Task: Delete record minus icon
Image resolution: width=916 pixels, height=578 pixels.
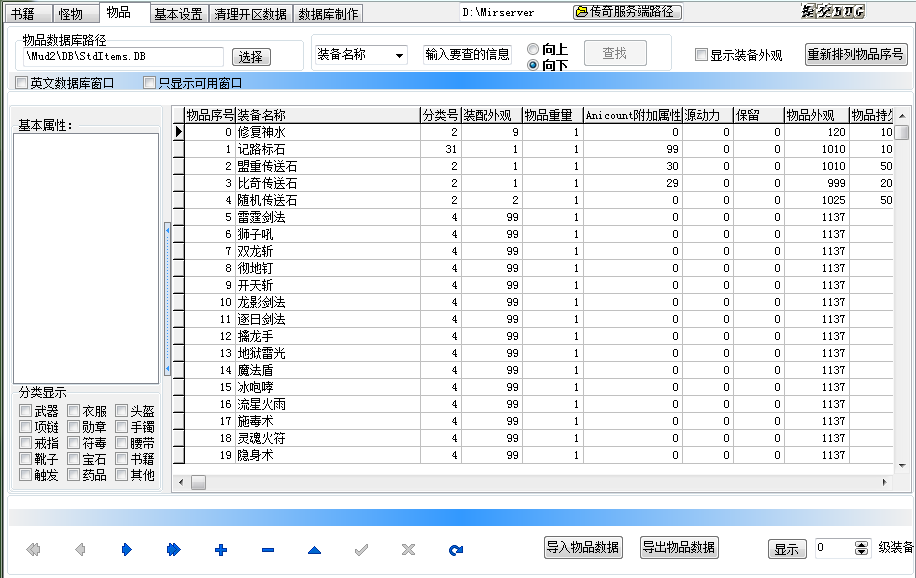Action: coord(268,549)
